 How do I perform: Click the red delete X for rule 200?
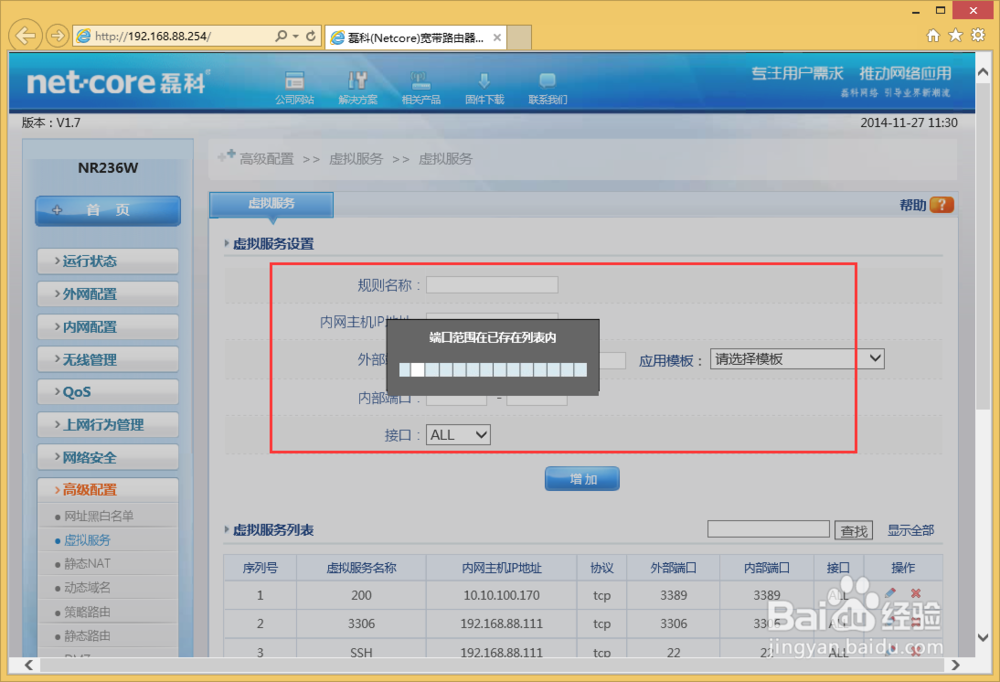click(916, 593)
